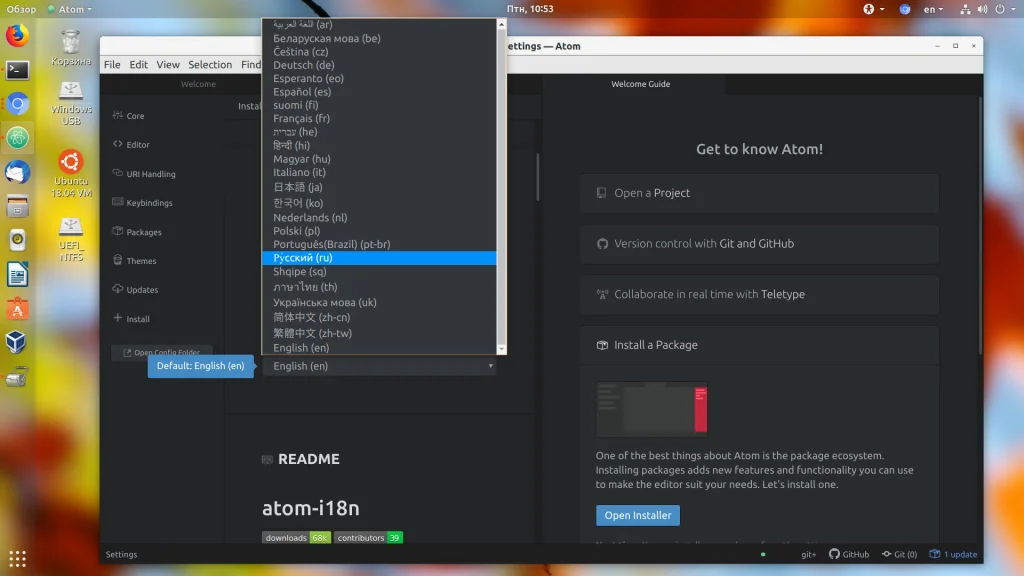The height and width of the screenshot is (576, 1024).
Task: Select Español (es) language option
Action: click(x=379, y=91)
